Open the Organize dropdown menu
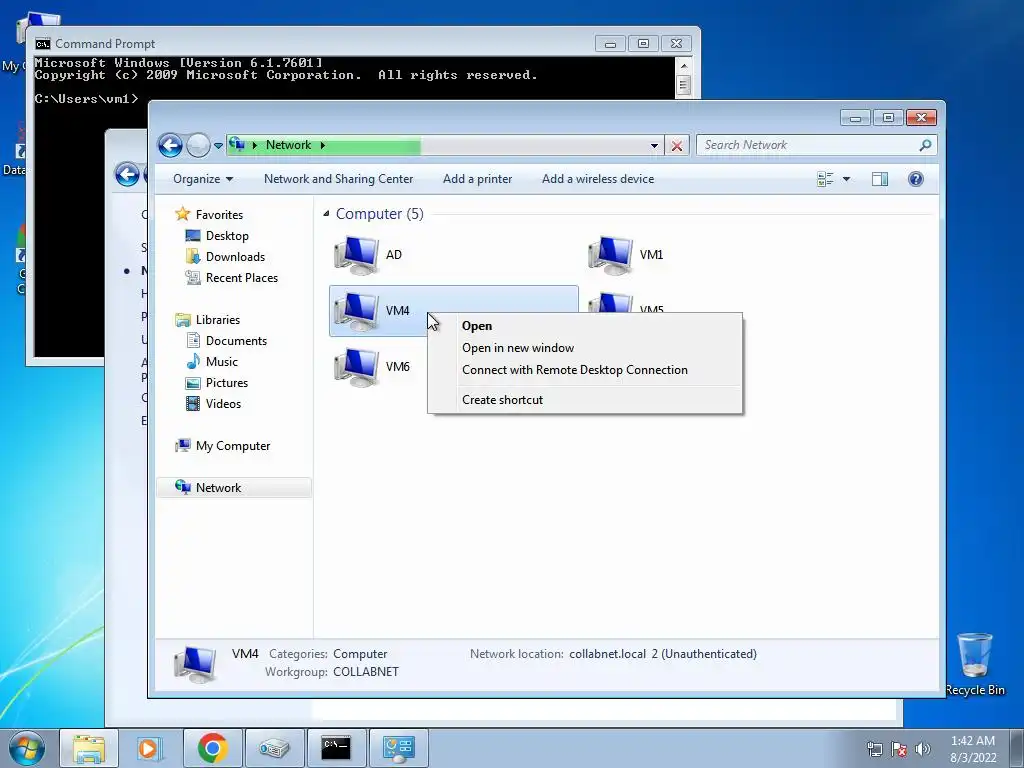Viewport: 1024px width, 768px height. pyautogui.click(x=202, y=179)
